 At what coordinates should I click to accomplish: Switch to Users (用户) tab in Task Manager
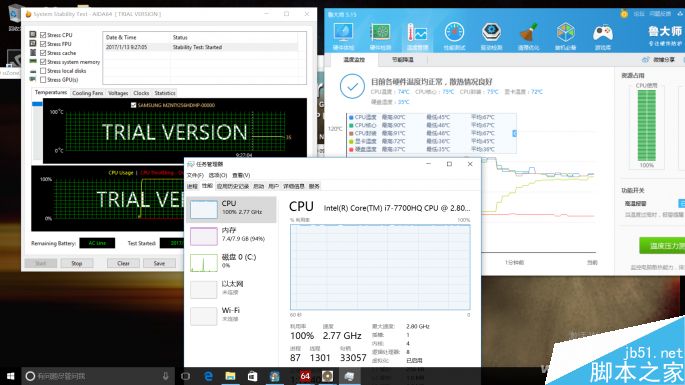(273, 186)
